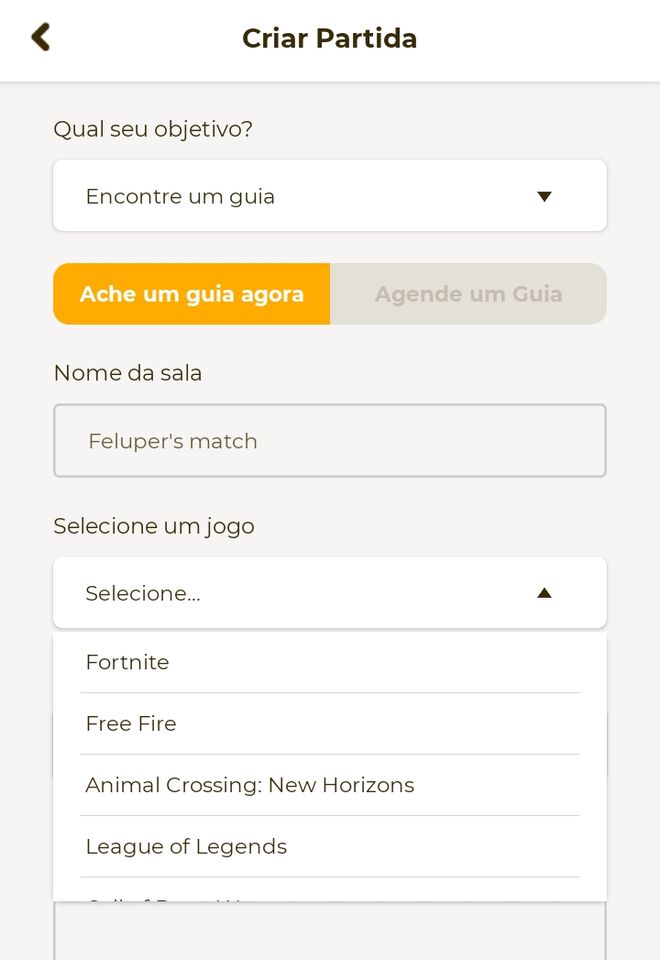The image size is (660, 960).
Task: Choose Free Fire from the game list
Action: coord(330,724)
